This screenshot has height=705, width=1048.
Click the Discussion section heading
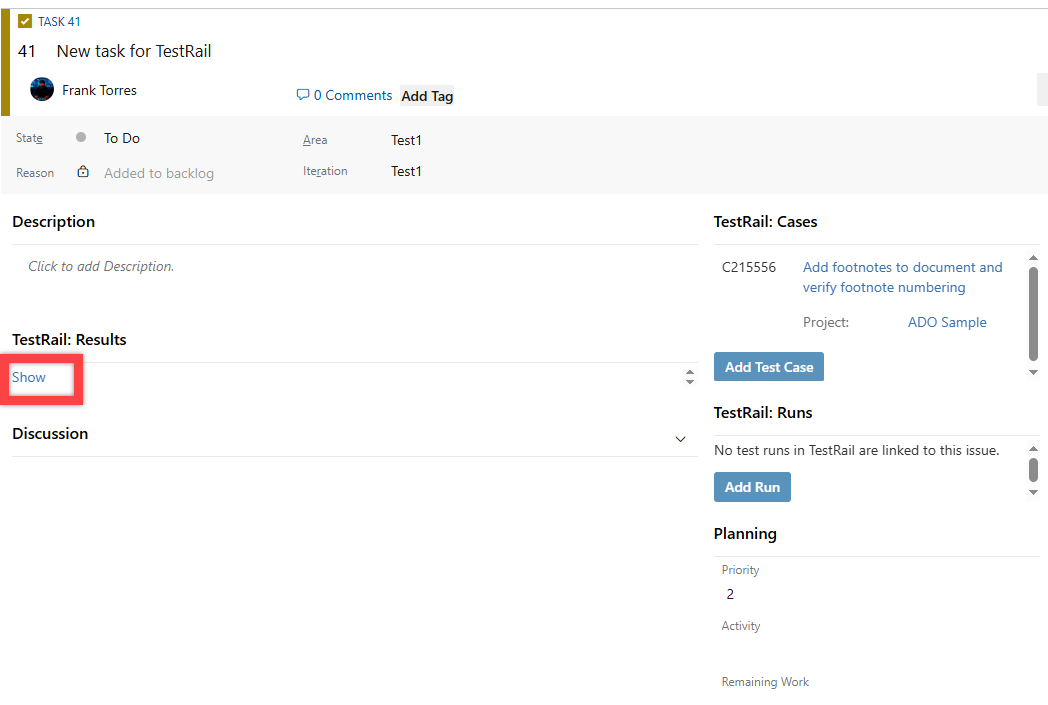[50, 434]
